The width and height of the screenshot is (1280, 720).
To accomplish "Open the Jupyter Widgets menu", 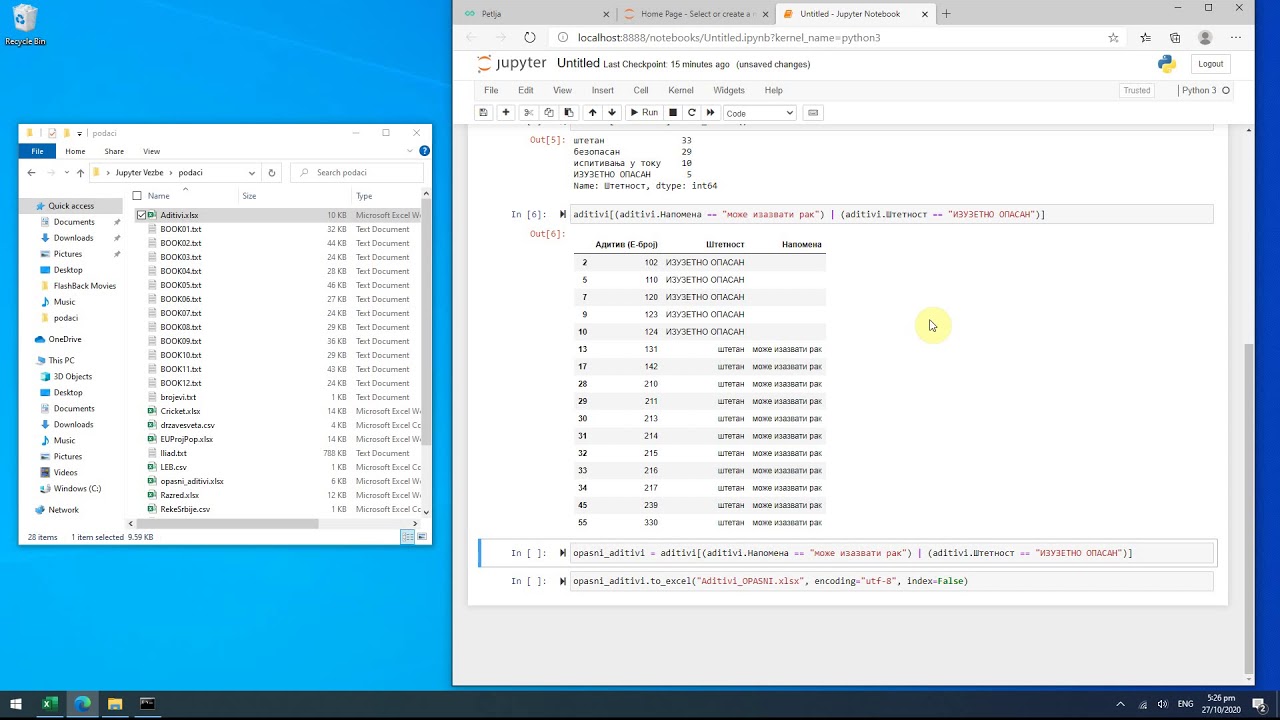I will 729,90.
